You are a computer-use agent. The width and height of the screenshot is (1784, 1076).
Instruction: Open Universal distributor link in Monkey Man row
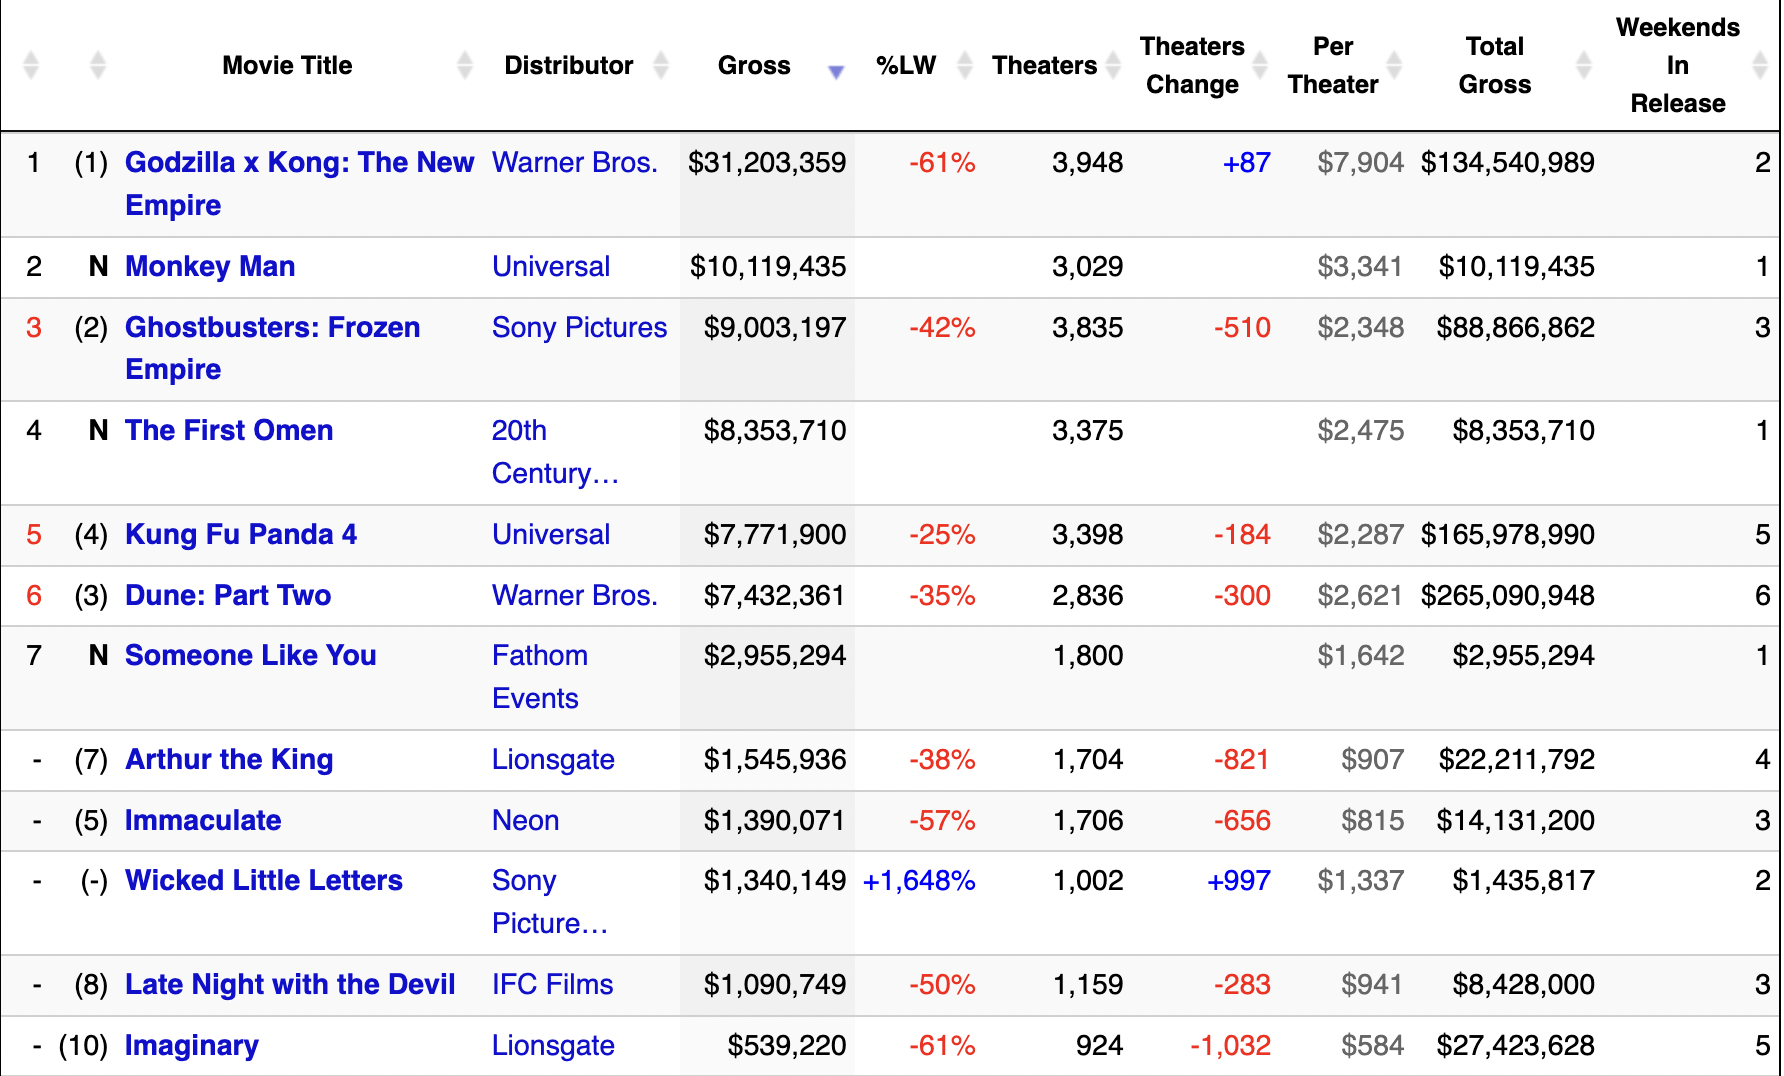[551, 266]
